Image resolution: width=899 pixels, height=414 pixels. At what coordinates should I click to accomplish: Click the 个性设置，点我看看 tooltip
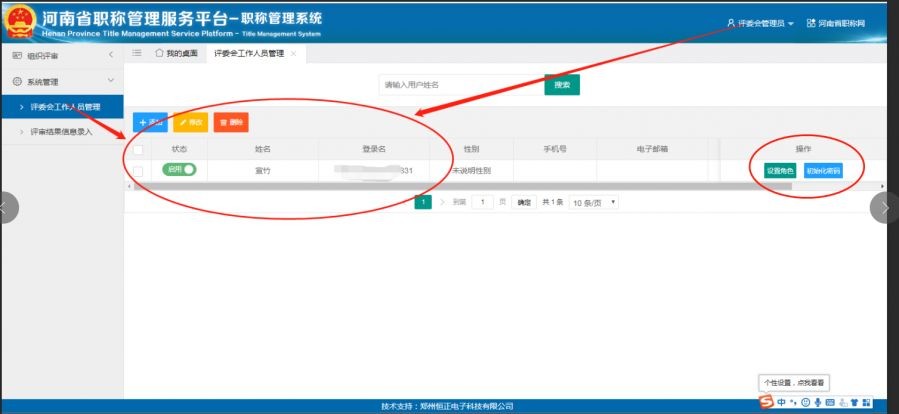[x=794, y=382]
